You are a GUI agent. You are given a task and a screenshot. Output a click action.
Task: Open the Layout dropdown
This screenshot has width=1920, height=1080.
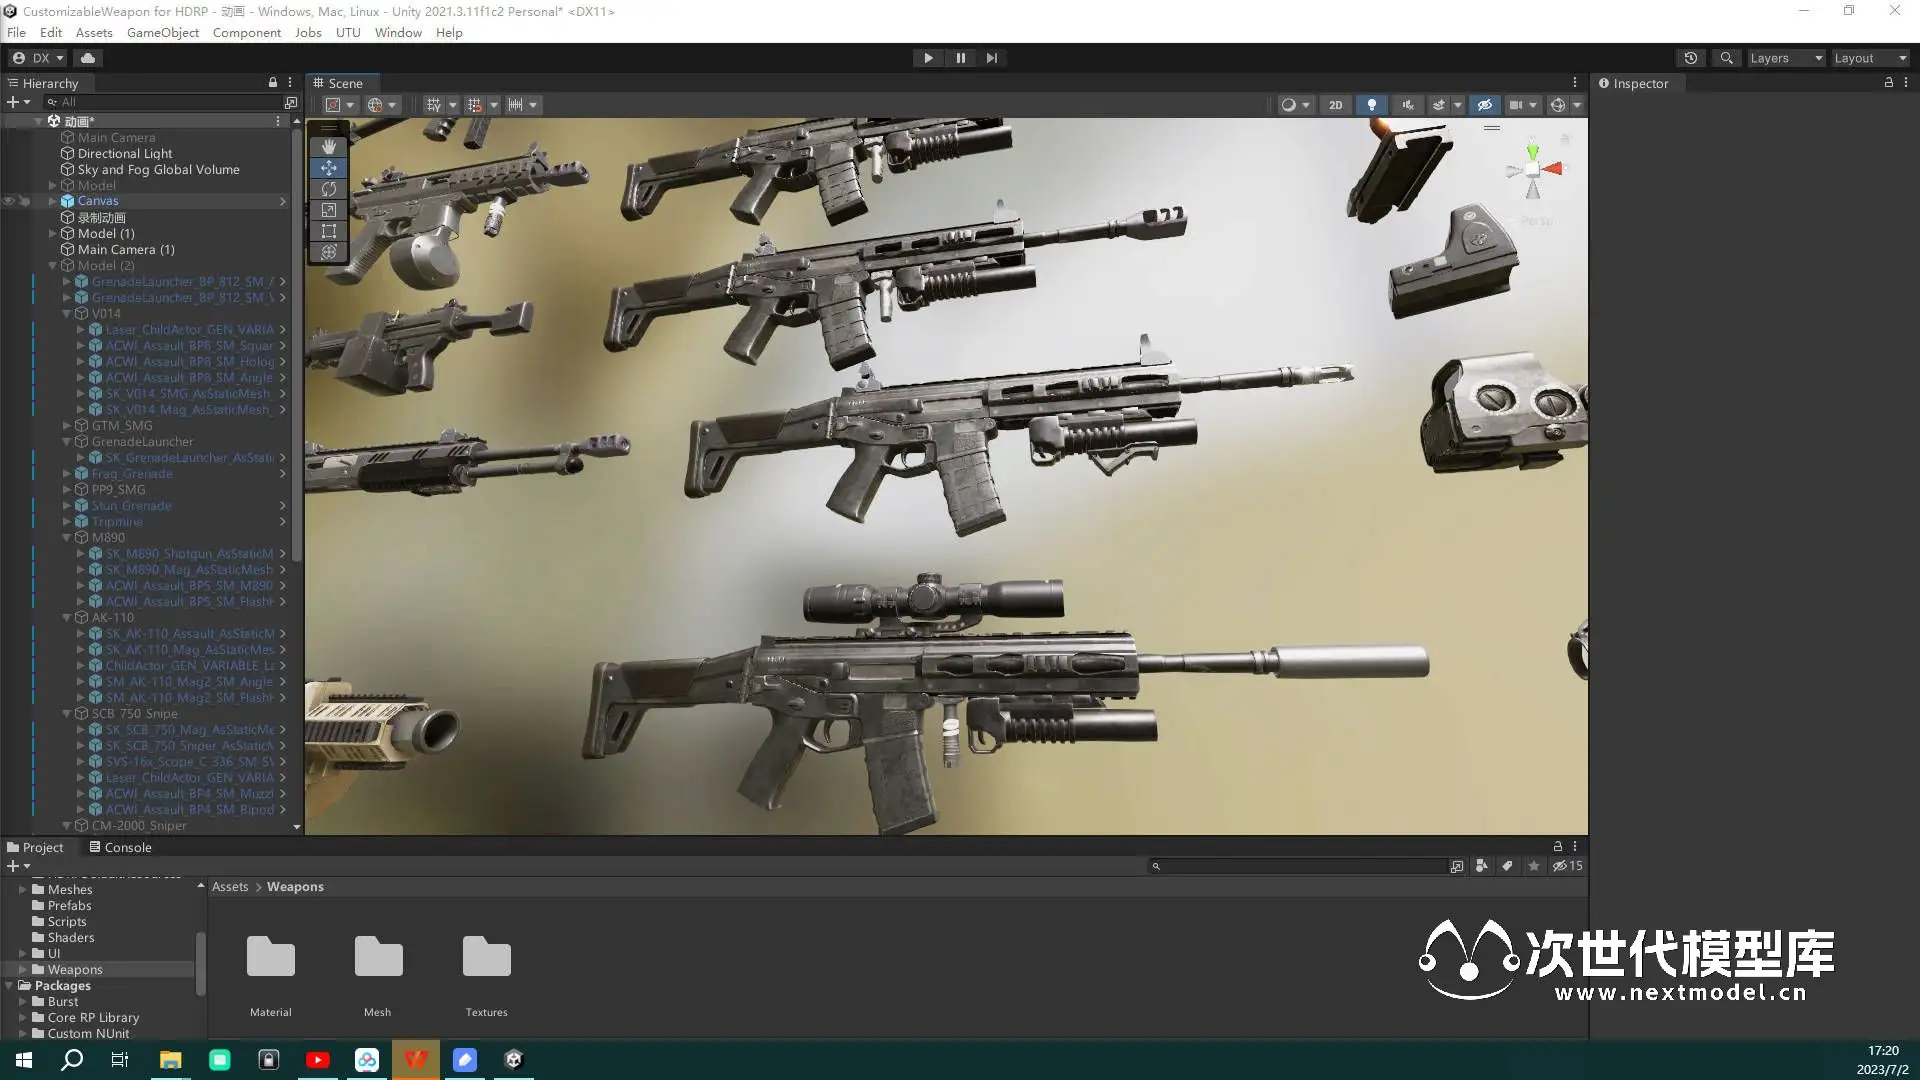click(x=1869, y=58)
